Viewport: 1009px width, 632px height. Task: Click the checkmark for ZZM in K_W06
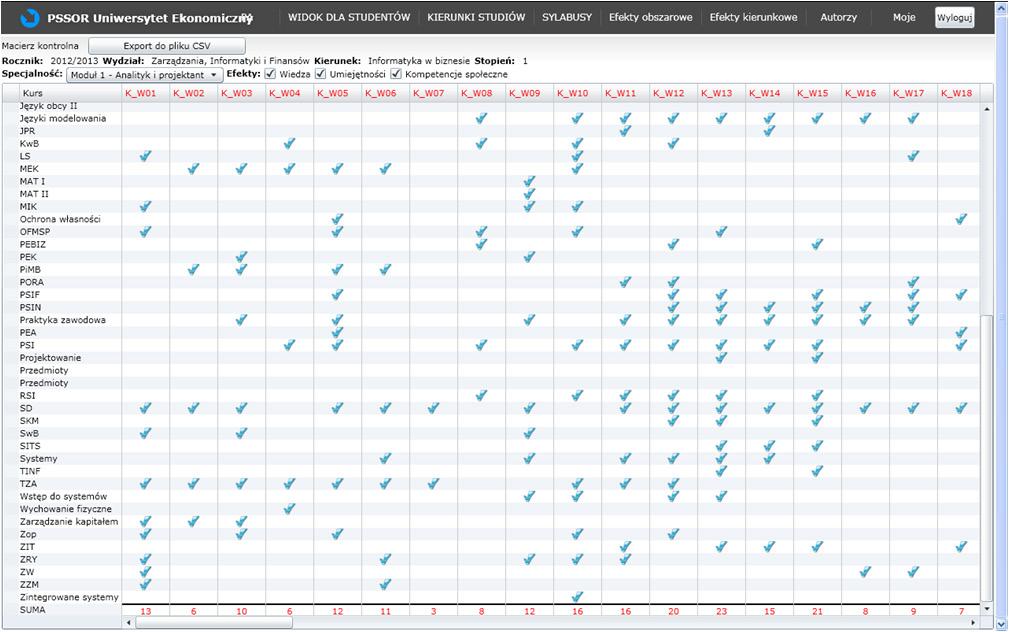(385, 584)
